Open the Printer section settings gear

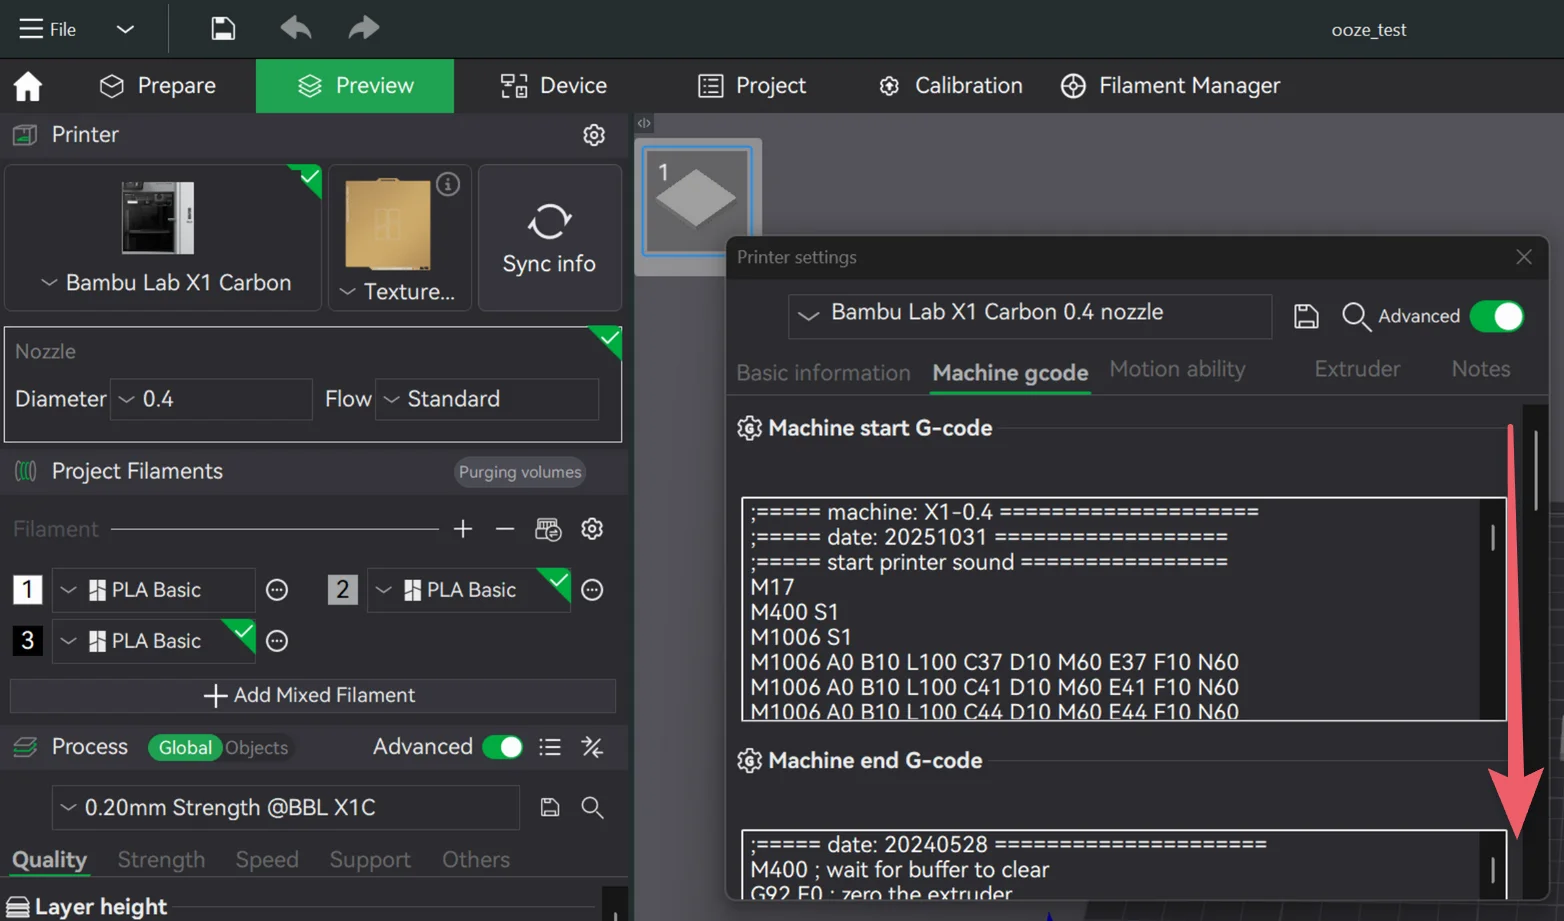click(x=594, y=135)
